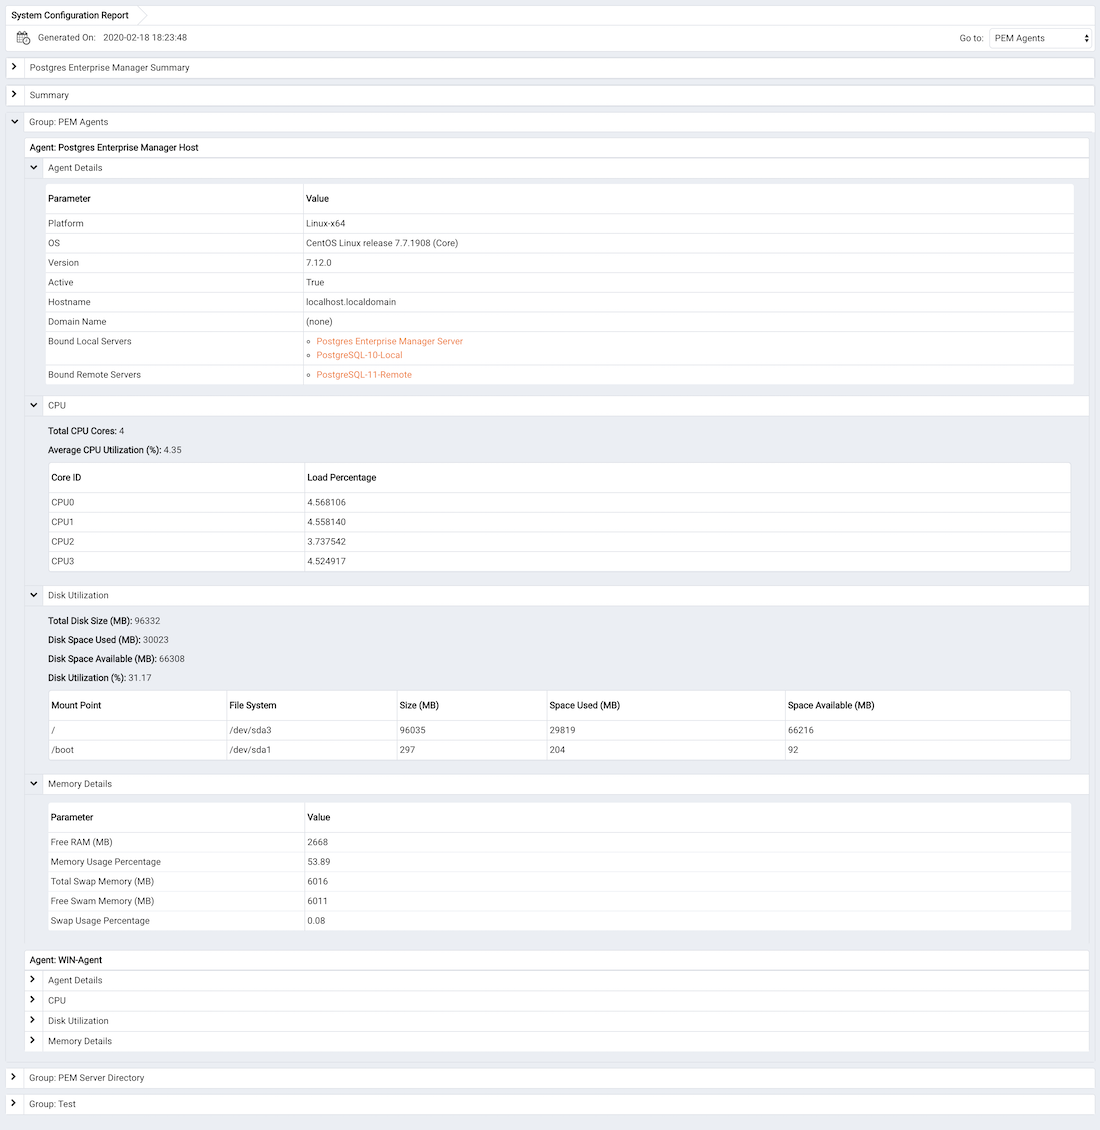The width and height of the screenshot is (1100, 1130).
Task: Collapse the expanded Memory Details section
Action: [33, 783]
